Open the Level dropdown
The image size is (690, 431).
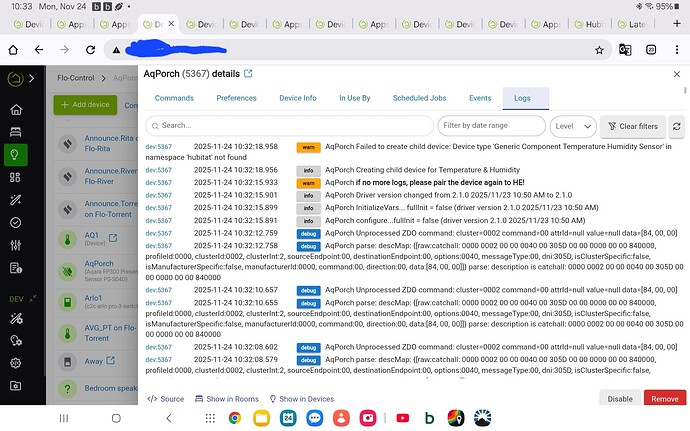573,126
